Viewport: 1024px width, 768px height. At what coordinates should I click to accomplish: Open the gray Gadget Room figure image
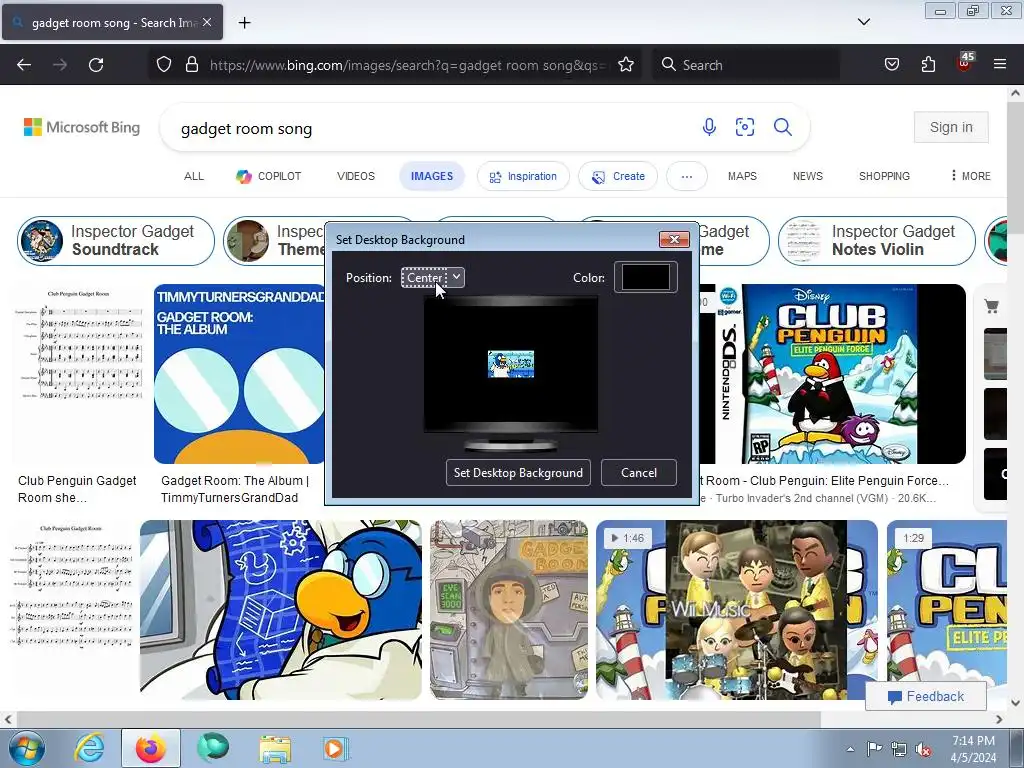[509, 609]
